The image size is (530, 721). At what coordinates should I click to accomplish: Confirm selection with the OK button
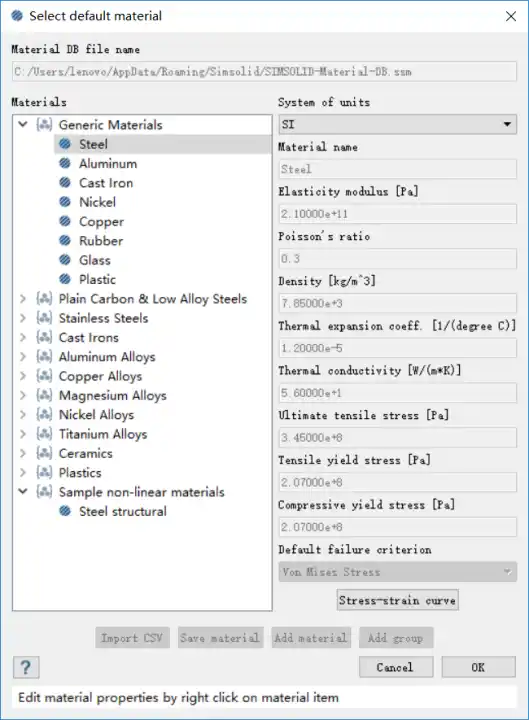pos(479,667)
